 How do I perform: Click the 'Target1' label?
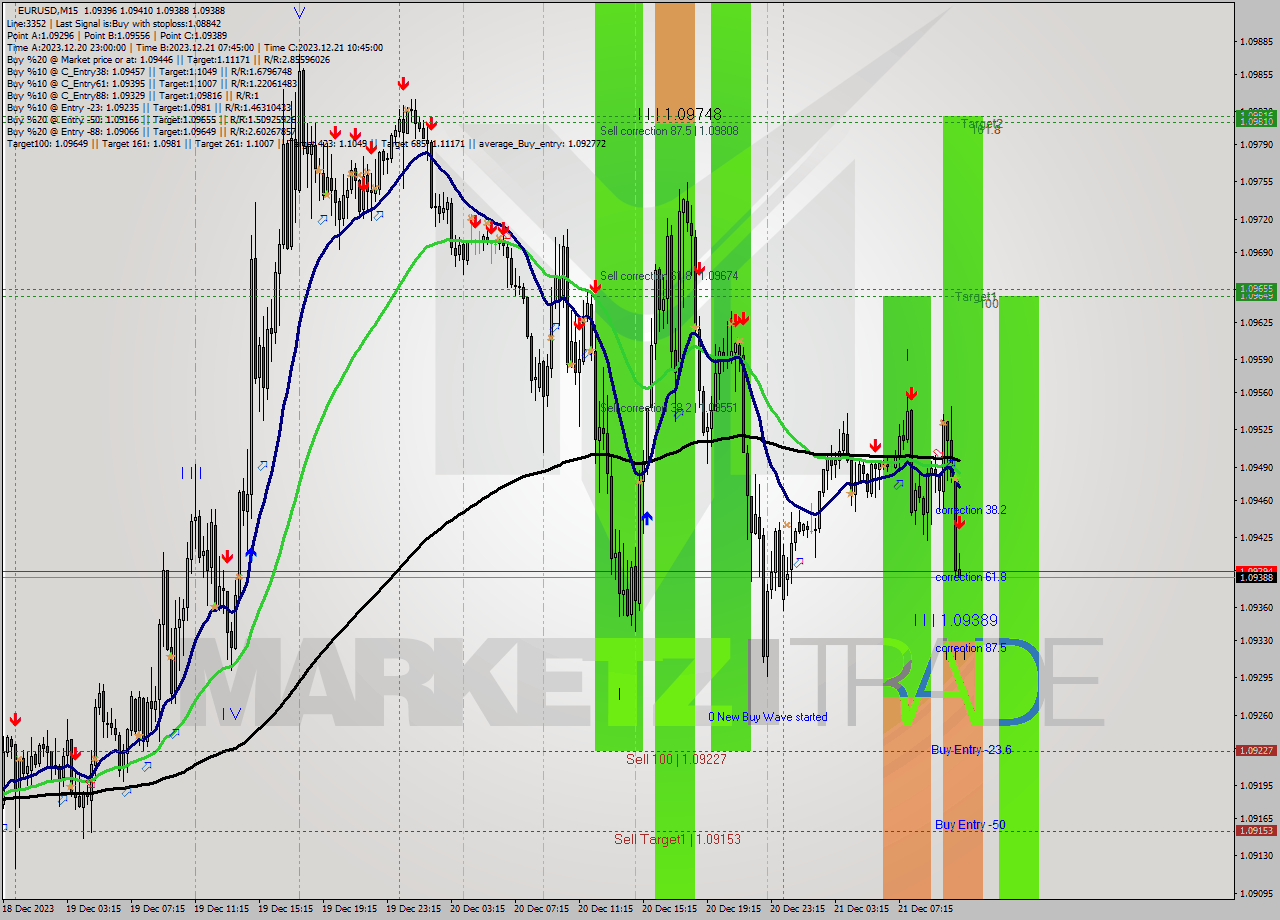976,297
